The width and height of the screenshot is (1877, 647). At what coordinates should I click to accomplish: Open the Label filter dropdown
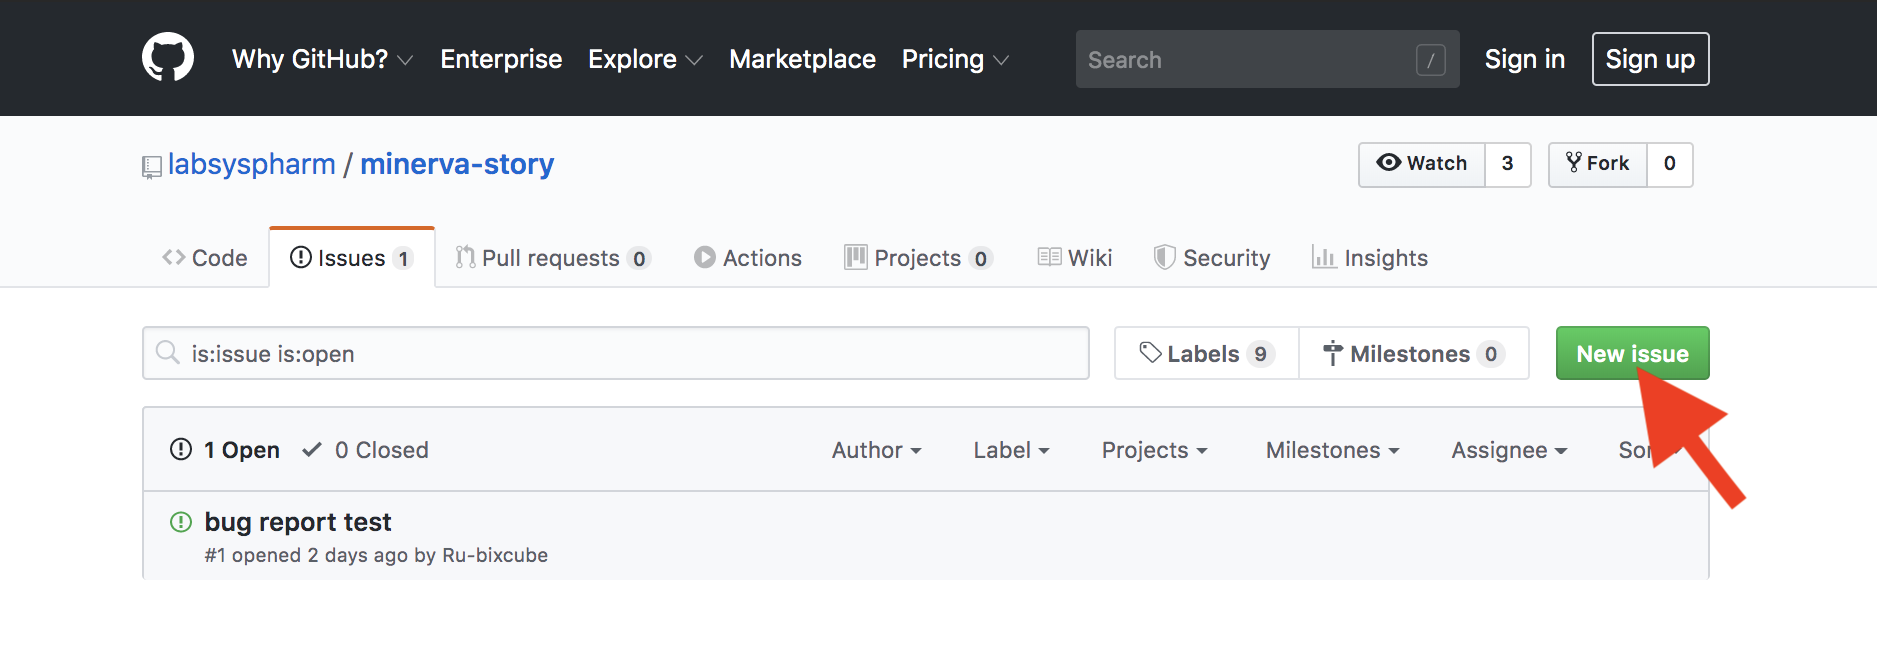1011,450
